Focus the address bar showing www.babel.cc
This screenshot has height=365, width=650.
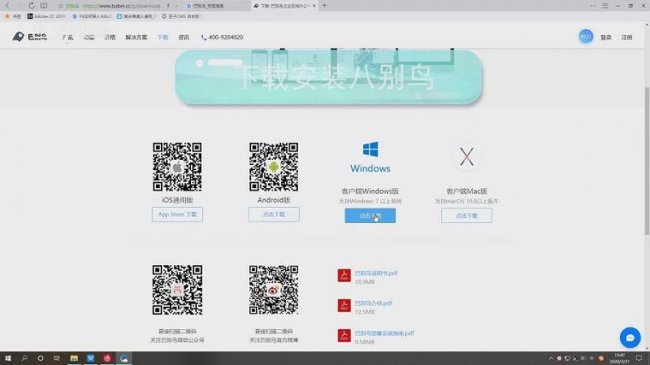(120, 6)
